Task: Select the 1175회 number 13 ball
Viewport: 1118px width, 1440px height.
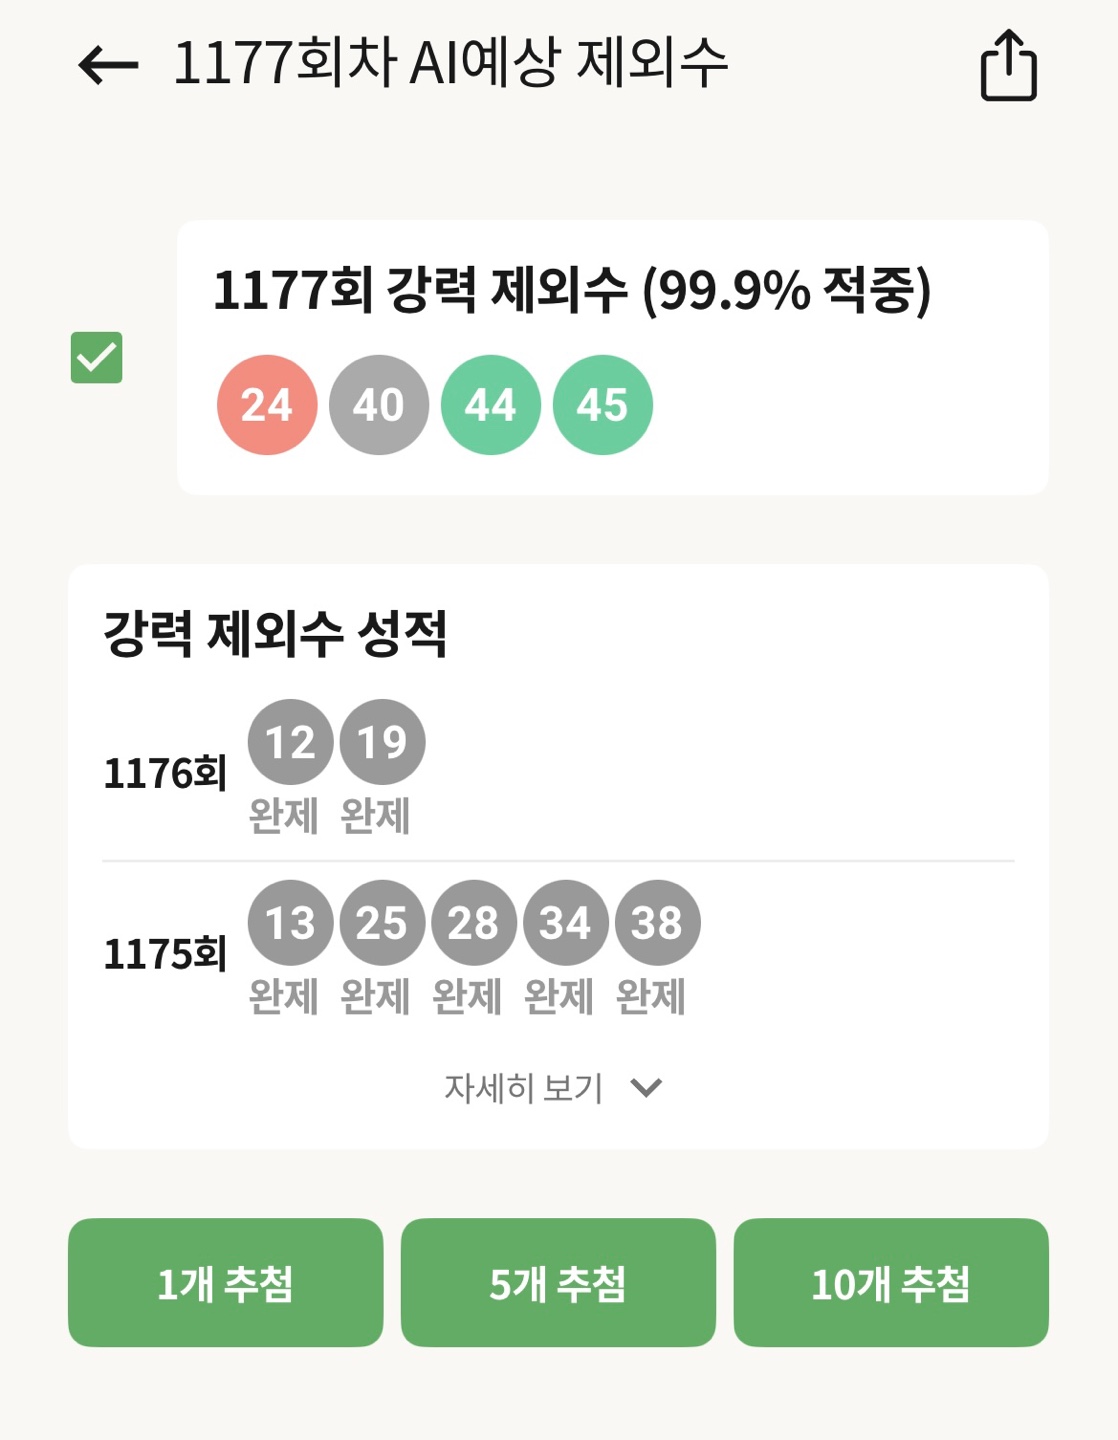Action: pos(290,922)
